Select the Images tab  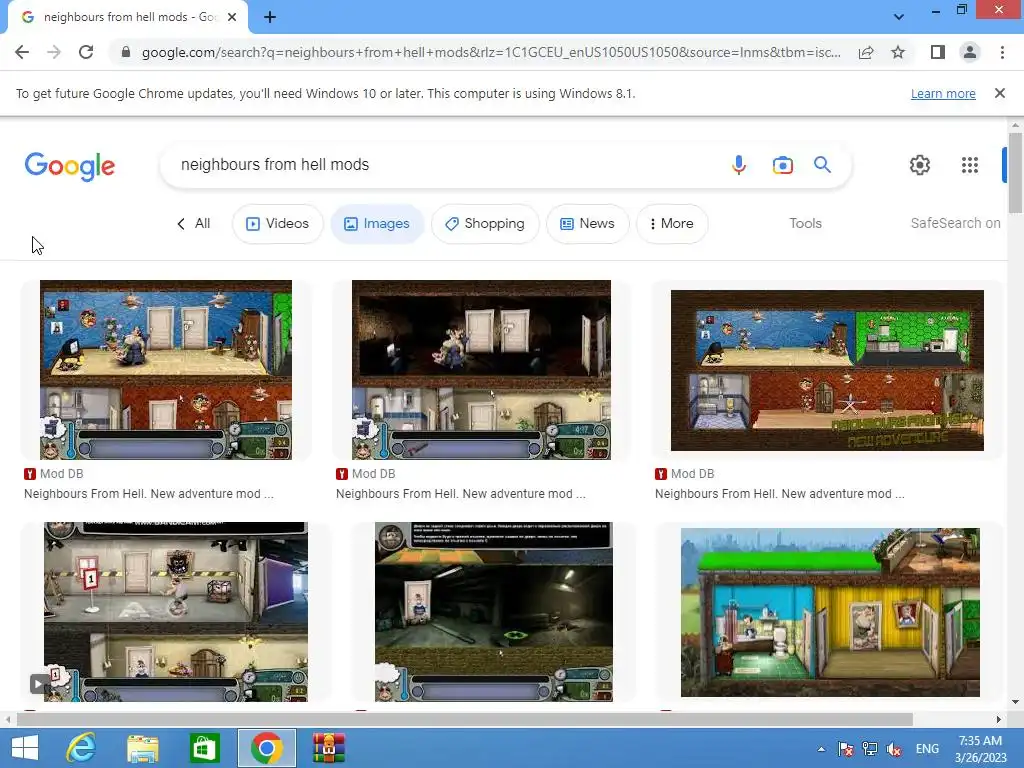377,223
